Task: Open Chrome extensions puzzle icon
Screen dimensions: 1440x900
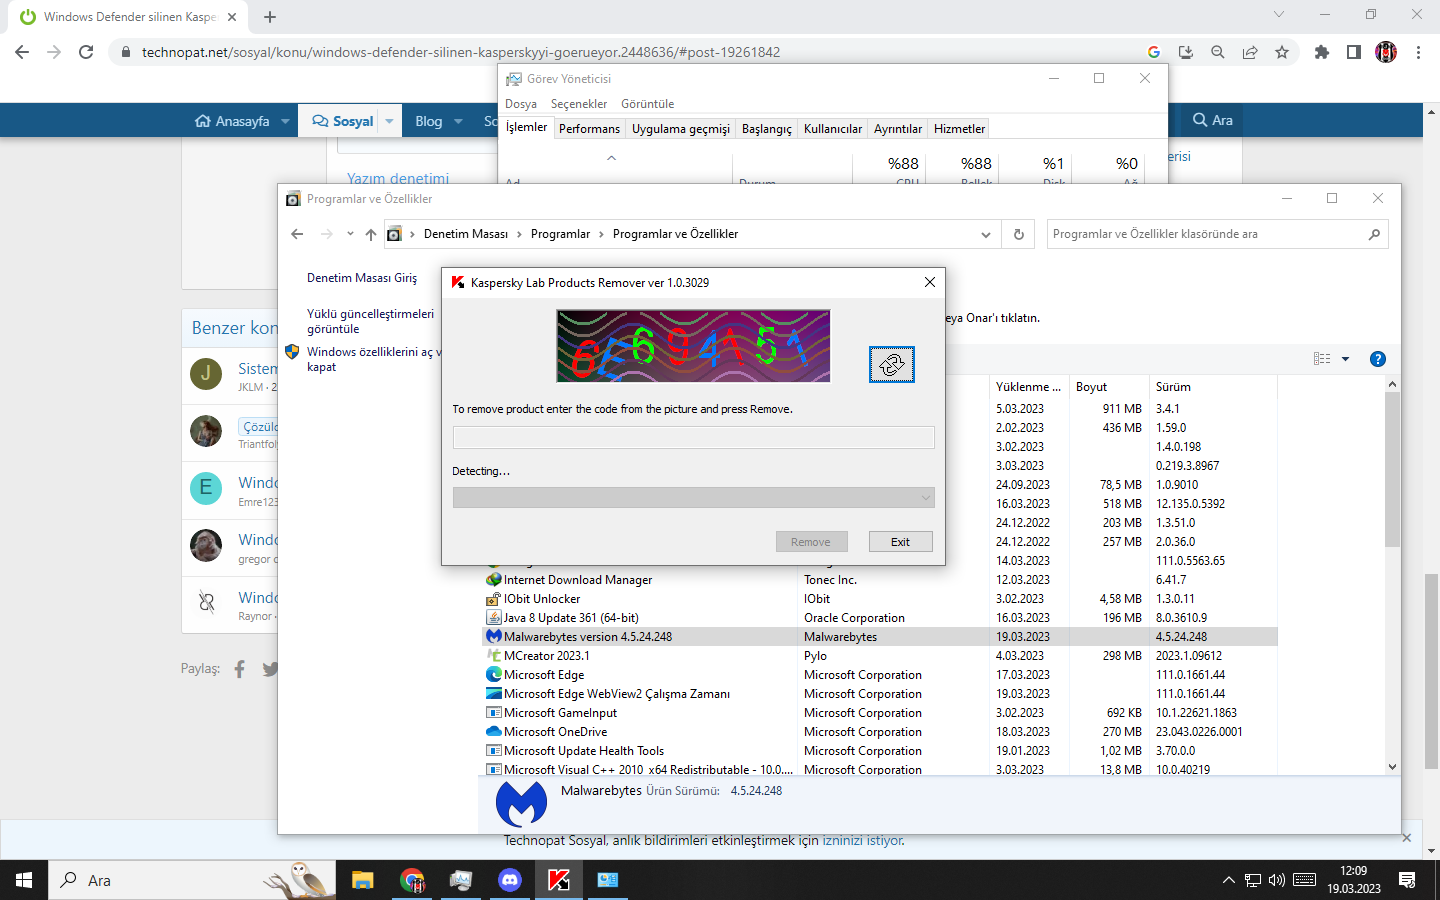Action: coord(1321,52)
